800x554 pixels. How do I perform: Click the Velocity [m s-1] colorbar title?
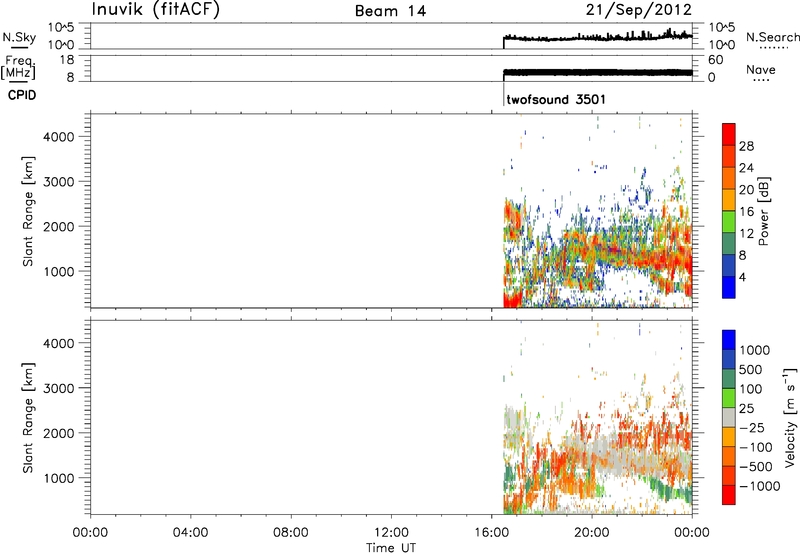click(x=790, y=417)
